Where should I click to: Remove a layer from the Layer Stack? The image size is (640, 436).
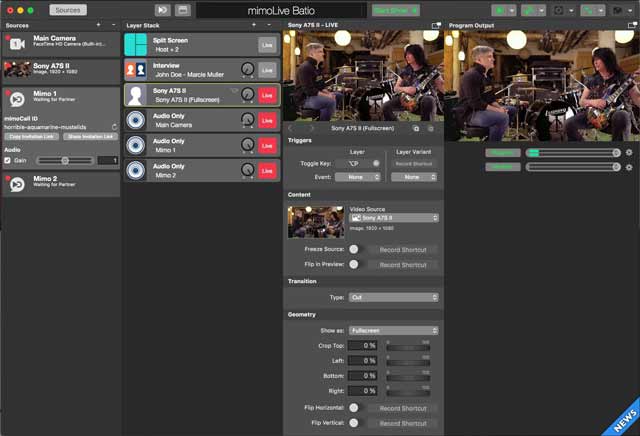click(x=269, y=25)
